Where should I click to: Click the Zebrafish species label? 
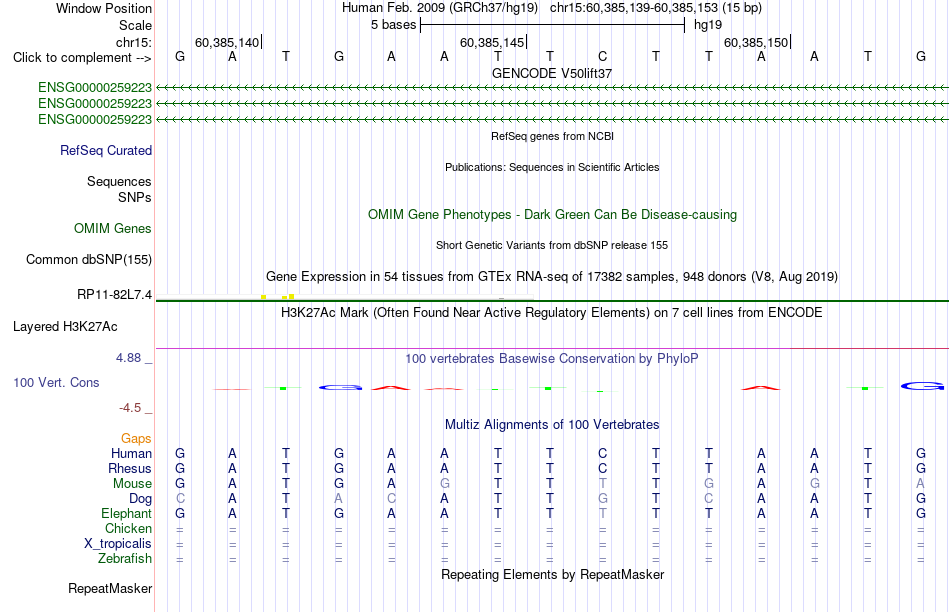(x=125, y=558)
